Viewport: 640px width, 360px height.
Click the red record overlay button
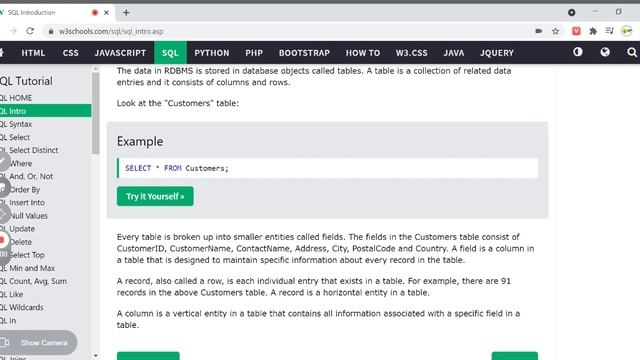click(2, 240)
